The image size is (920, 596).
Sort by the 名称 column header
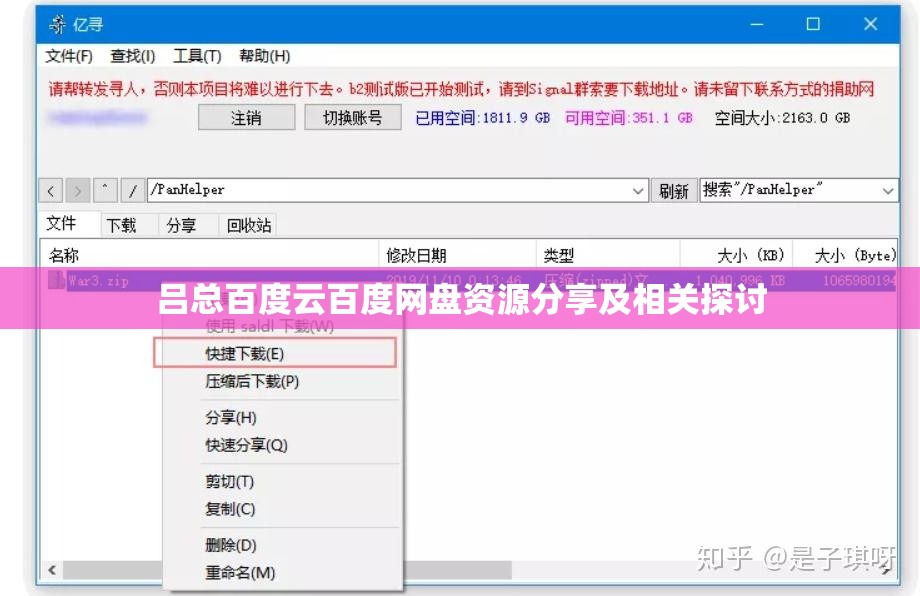[209, 255]
